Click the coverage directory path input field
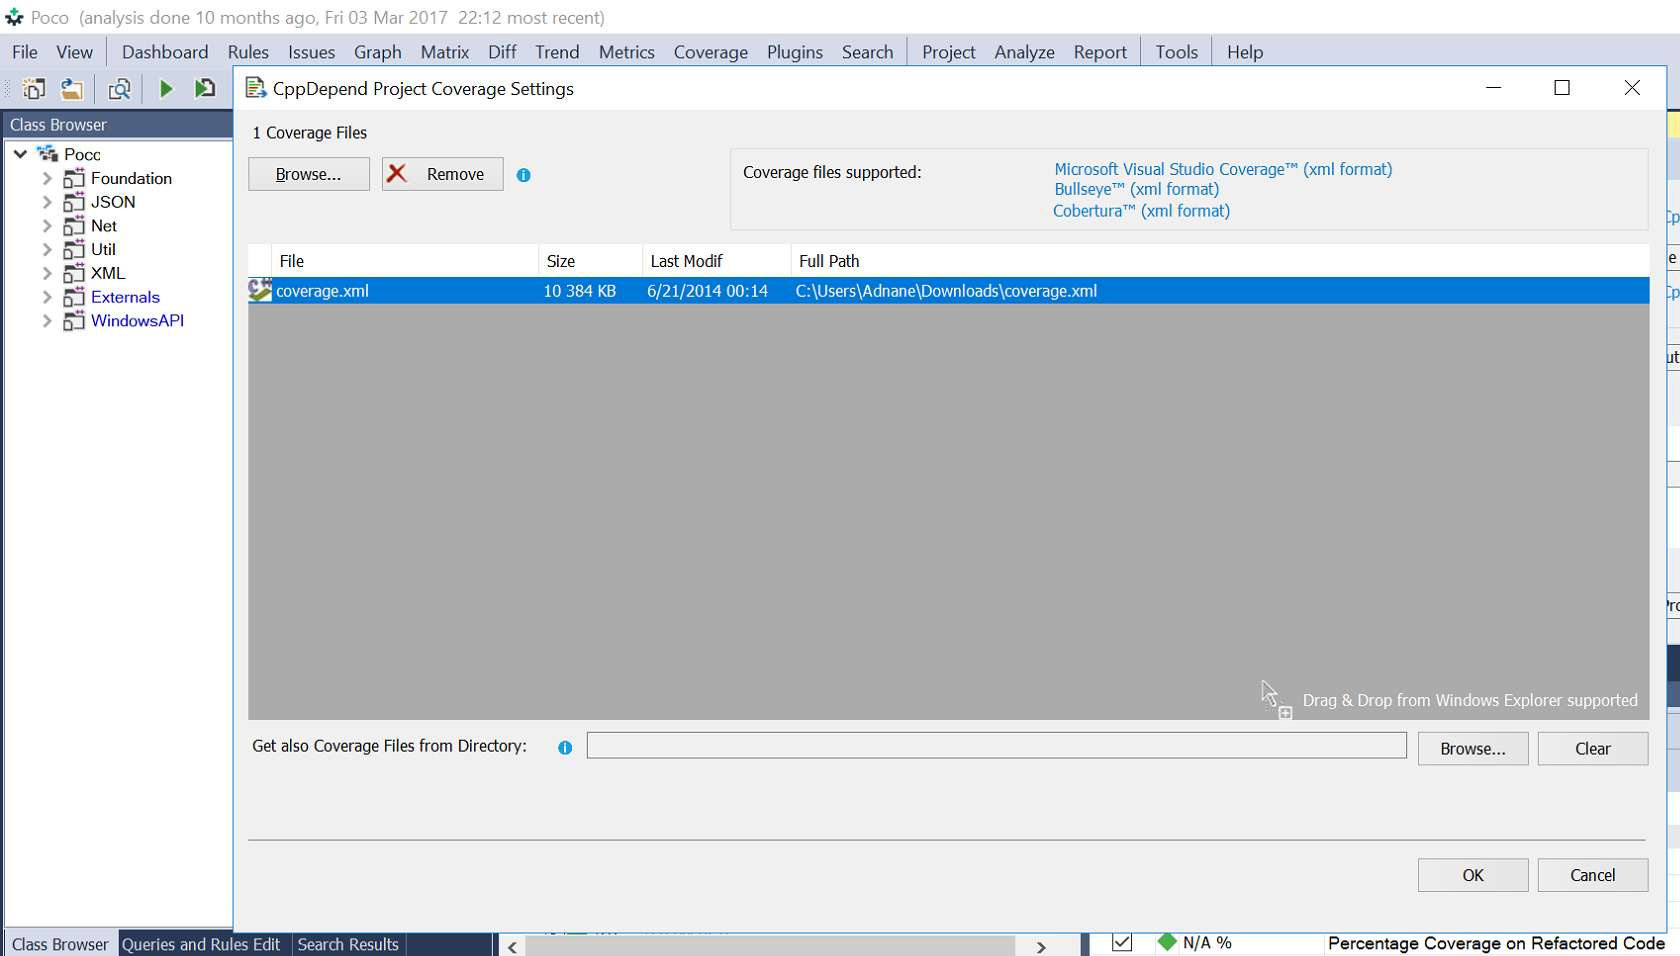 pyautogui.click(x=996, y=746)
